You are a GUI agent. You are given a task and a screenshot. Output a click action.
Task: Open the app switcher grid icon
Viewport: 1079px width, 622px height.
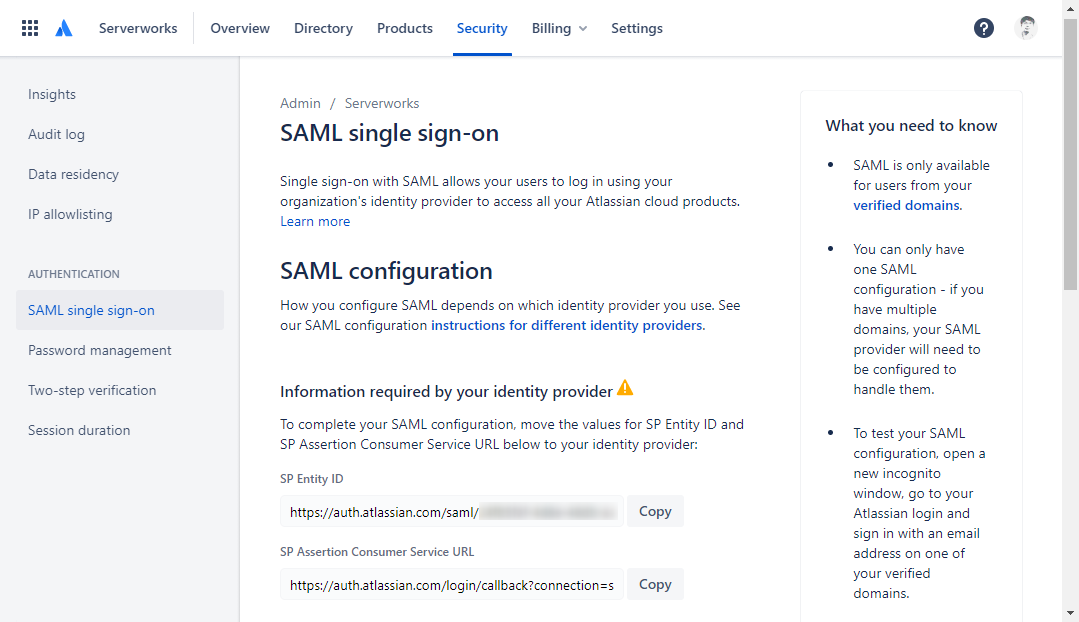30,28
